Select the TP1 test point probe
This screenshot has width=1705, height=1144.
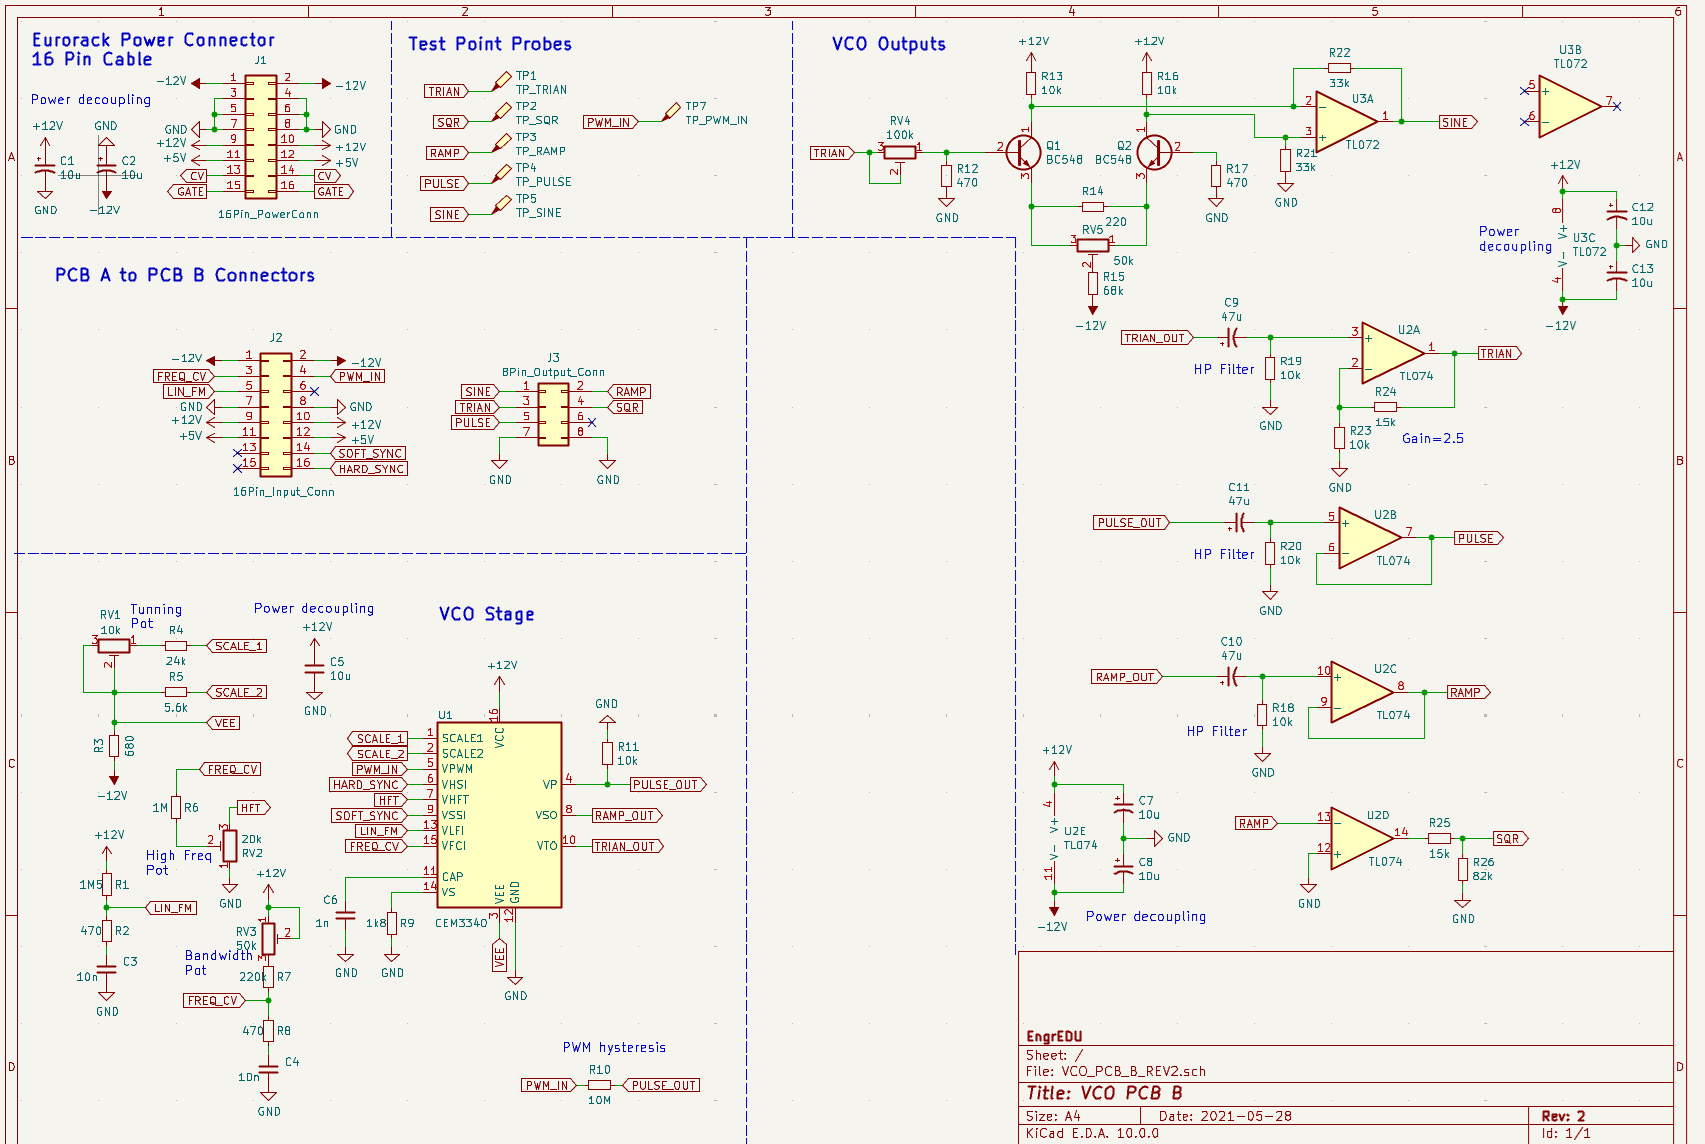click(502, 79)
